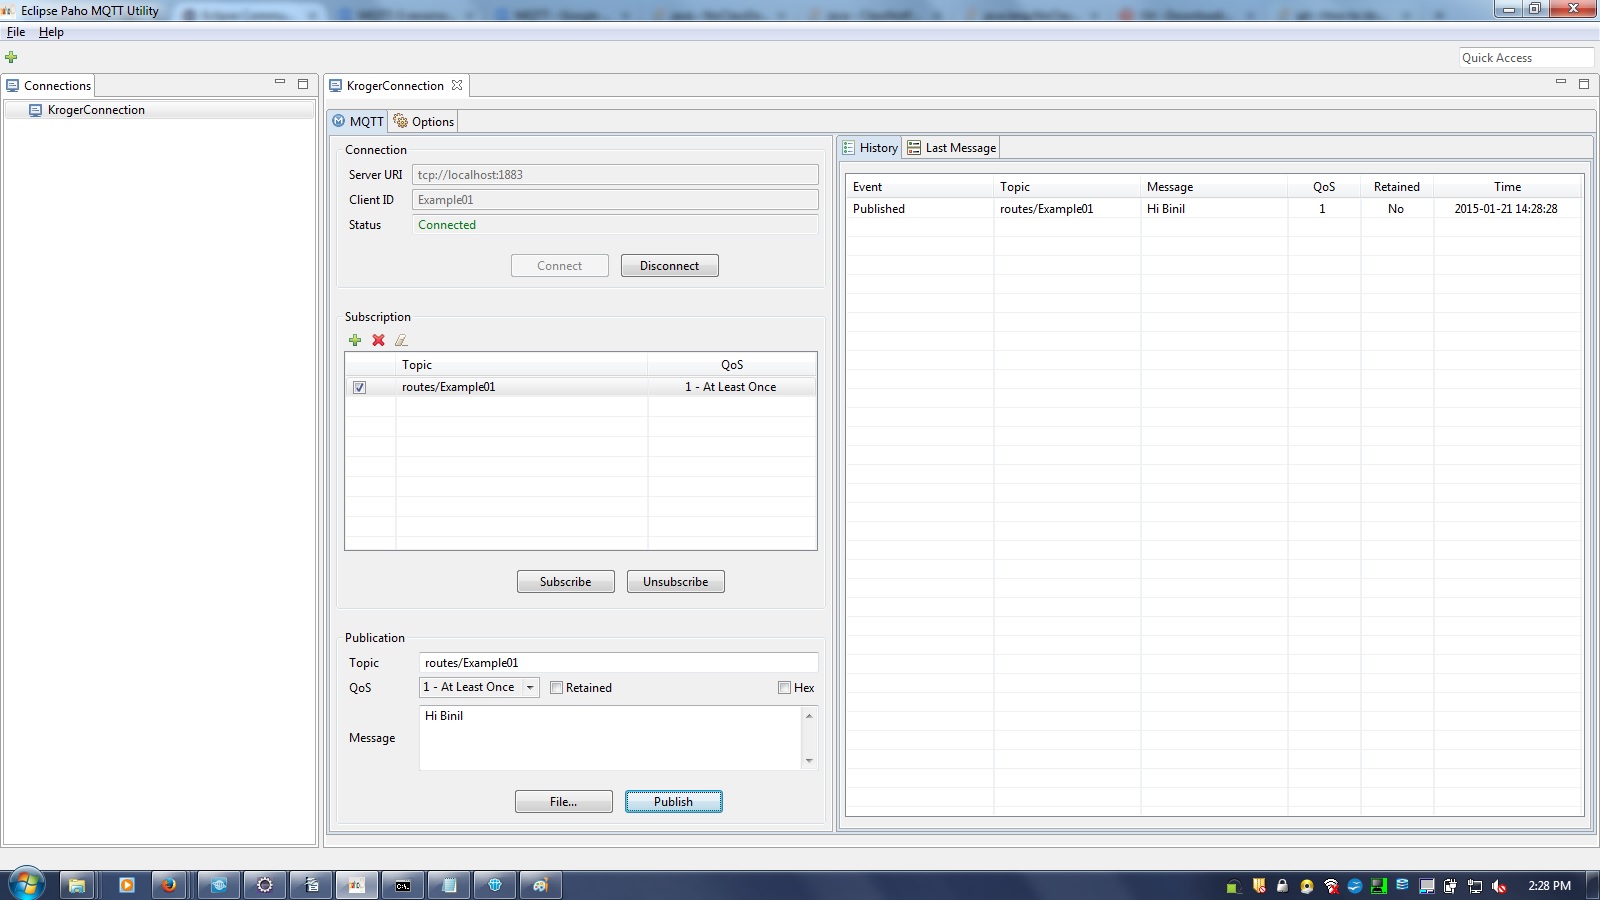Image resolution: width=1600 pixels, height=900 pixels.
Task: Click the Eclipse Paho app taskbar button
Action: pyautogui.click(x=357, y=885)
